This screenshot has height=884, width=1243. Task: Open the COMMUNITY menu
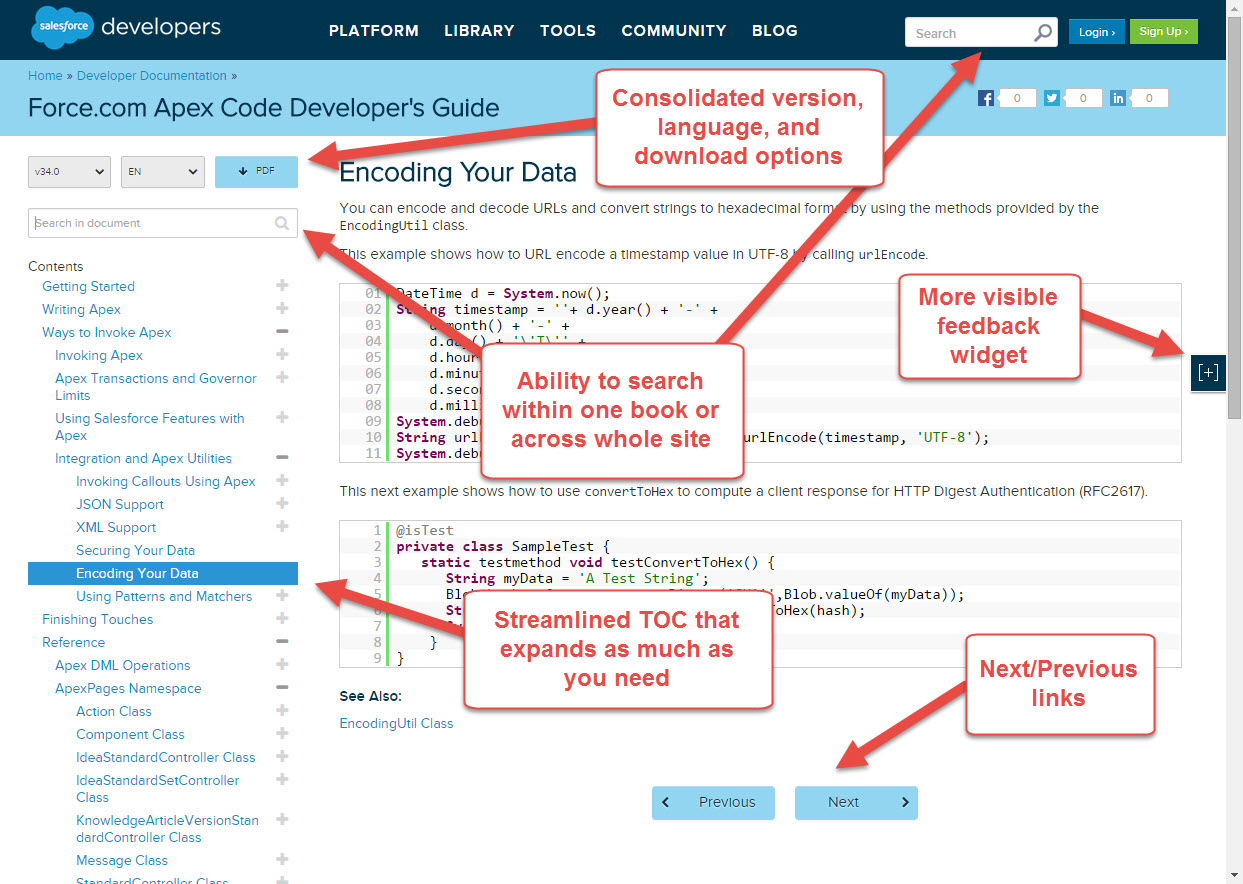(x=674, y=31)
